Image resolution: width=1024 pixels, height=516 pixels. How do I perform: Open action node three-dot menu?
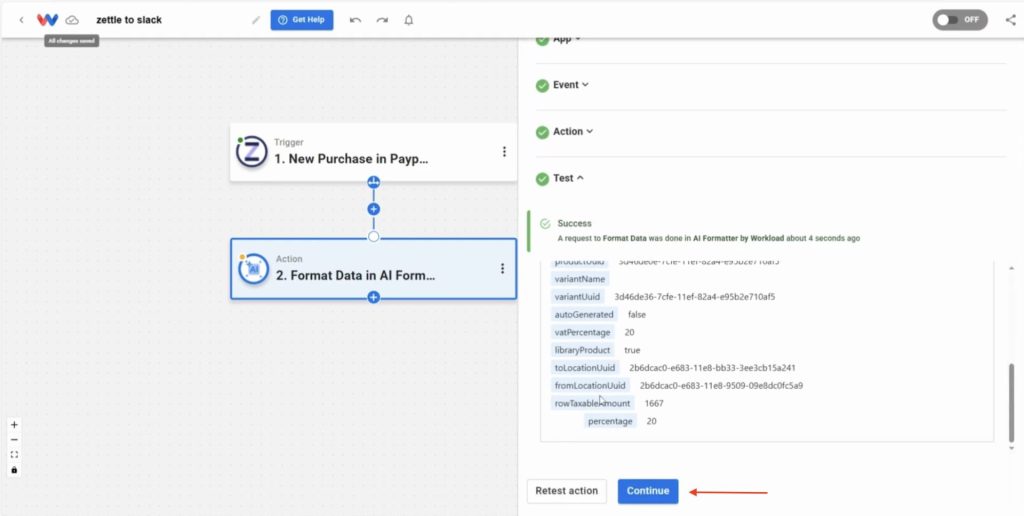(x=502, y=268)
